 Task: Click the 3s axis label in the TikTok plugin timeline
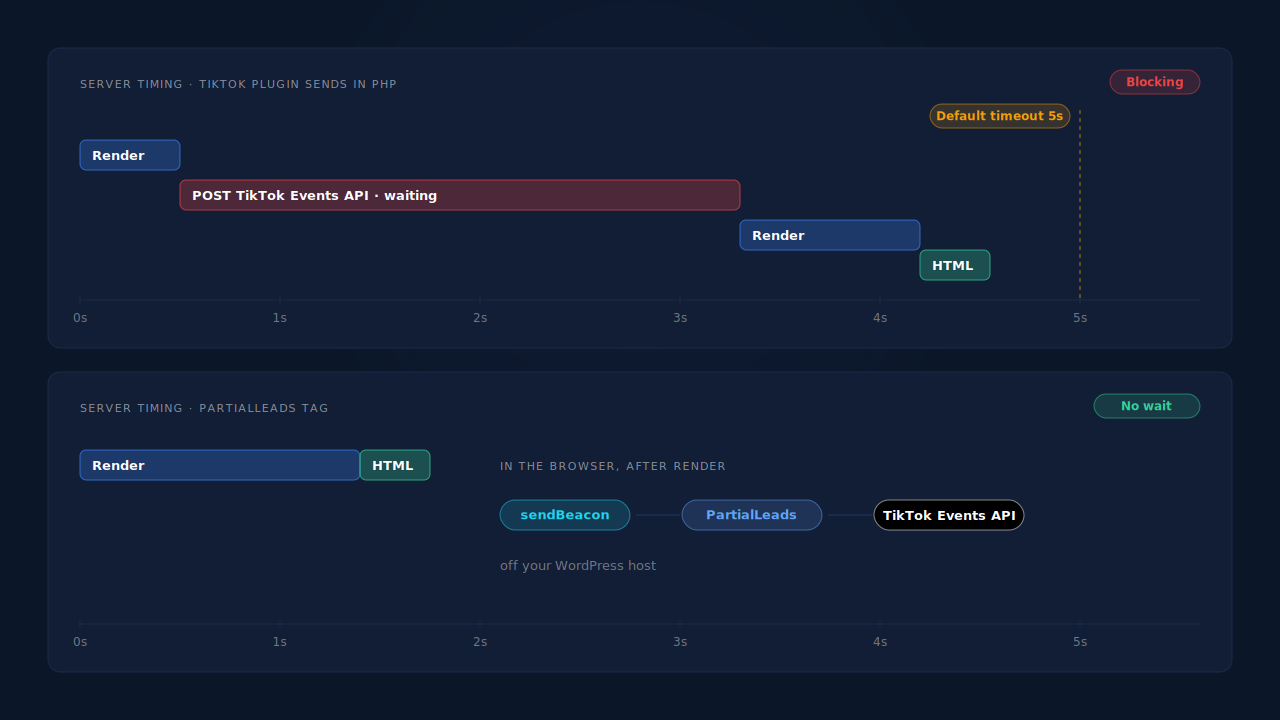(x=680, y=318)
